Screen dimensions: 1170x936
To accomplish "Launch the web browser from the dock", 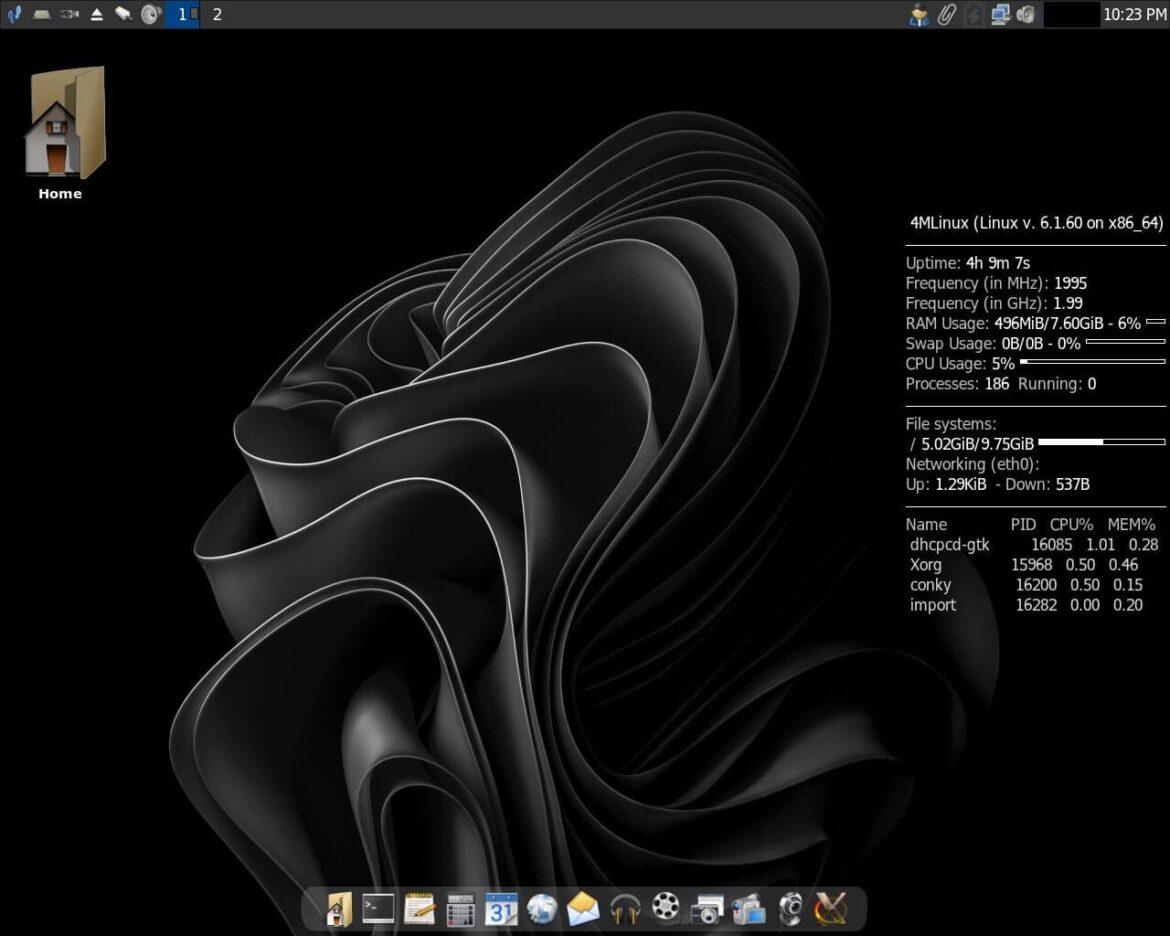I will pyautogui.click(x=542, y=910).
